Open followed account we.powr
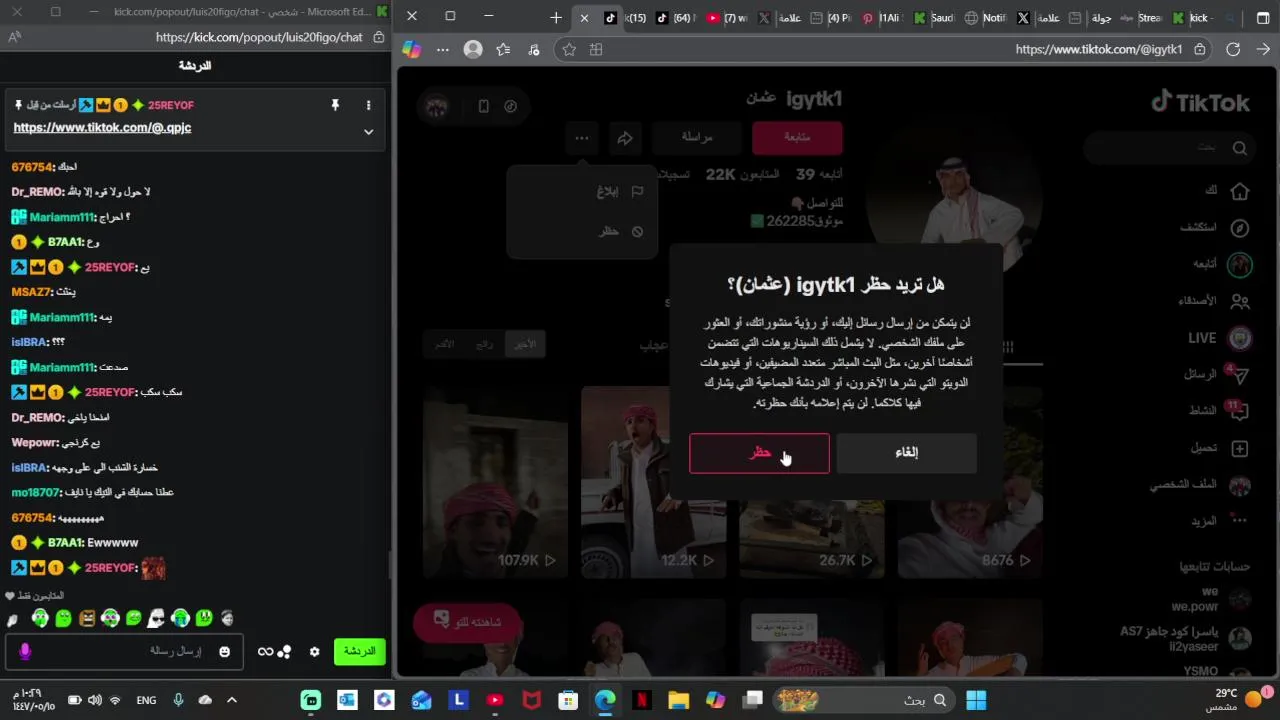Image resolution: width=1280 pixels, height=720 pixels. [x=1210, y=598]
